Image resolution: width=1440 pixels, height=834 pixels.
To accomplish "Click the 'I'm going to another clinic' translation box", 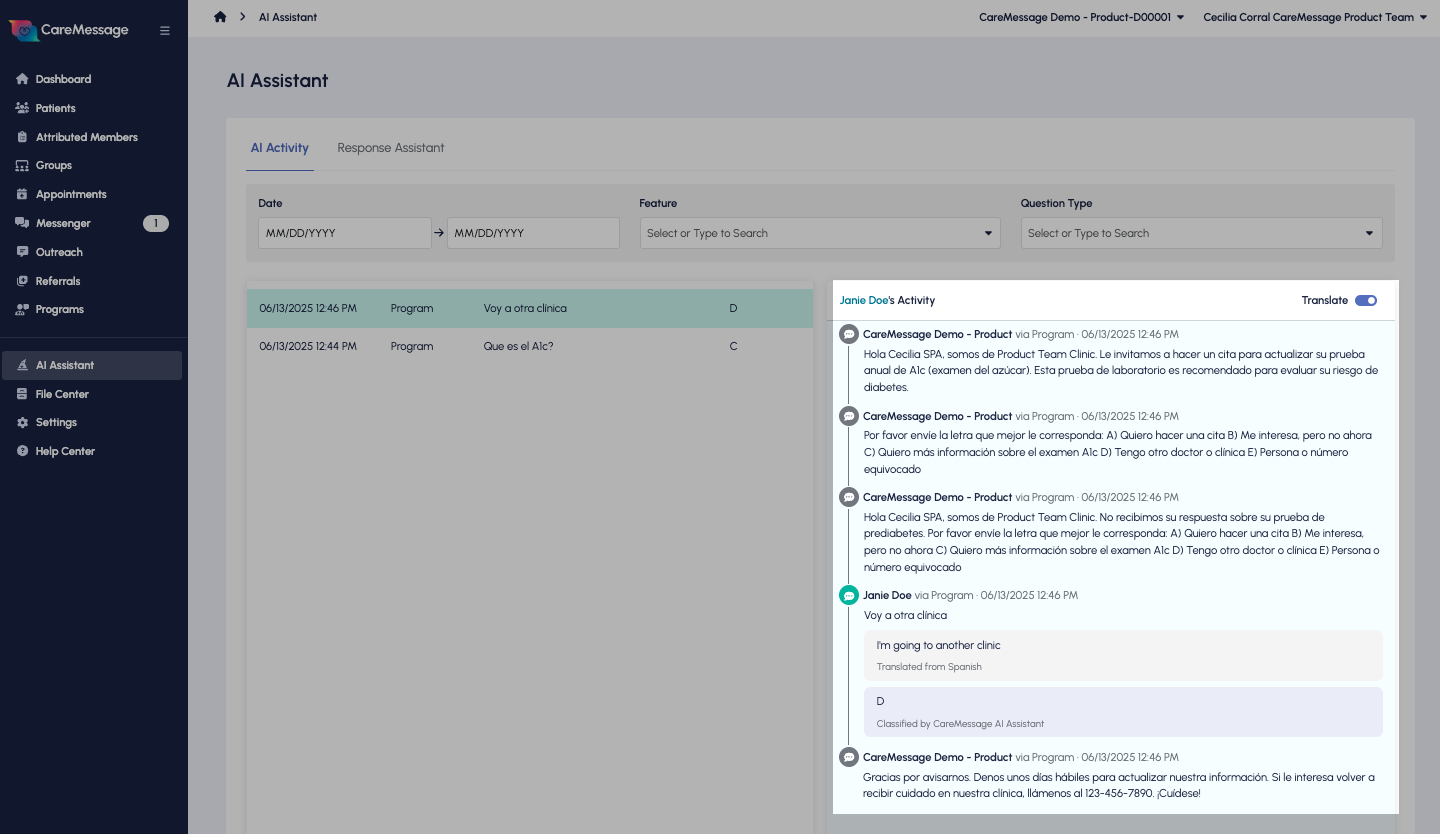I will 1123,655.
